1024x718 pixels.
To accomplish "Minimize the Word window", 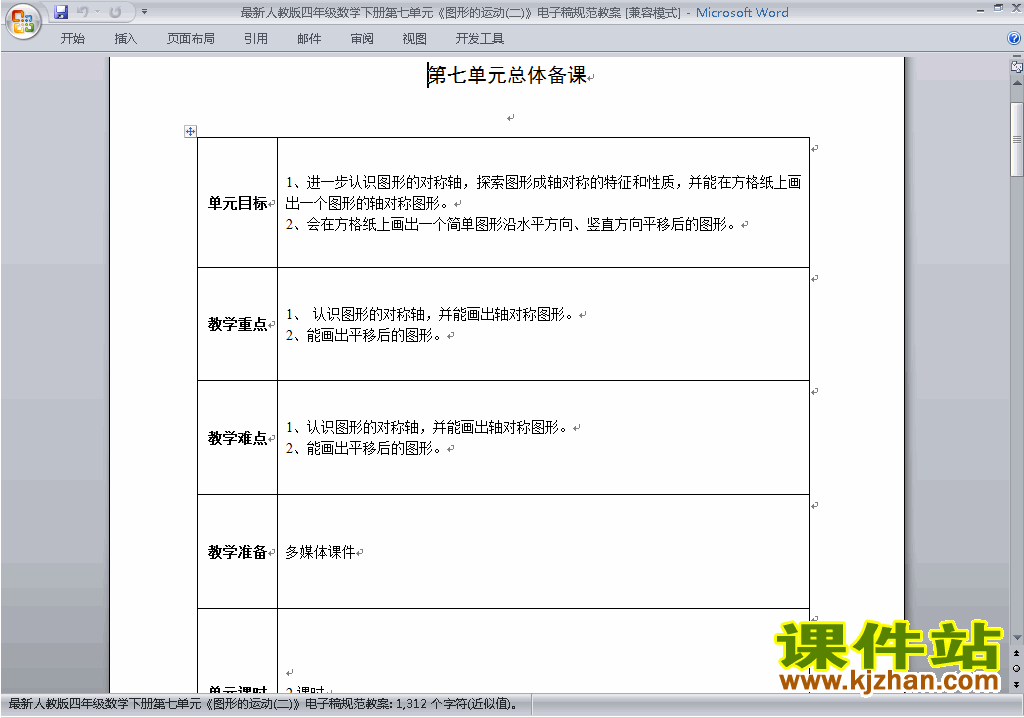I will [980, 10].
